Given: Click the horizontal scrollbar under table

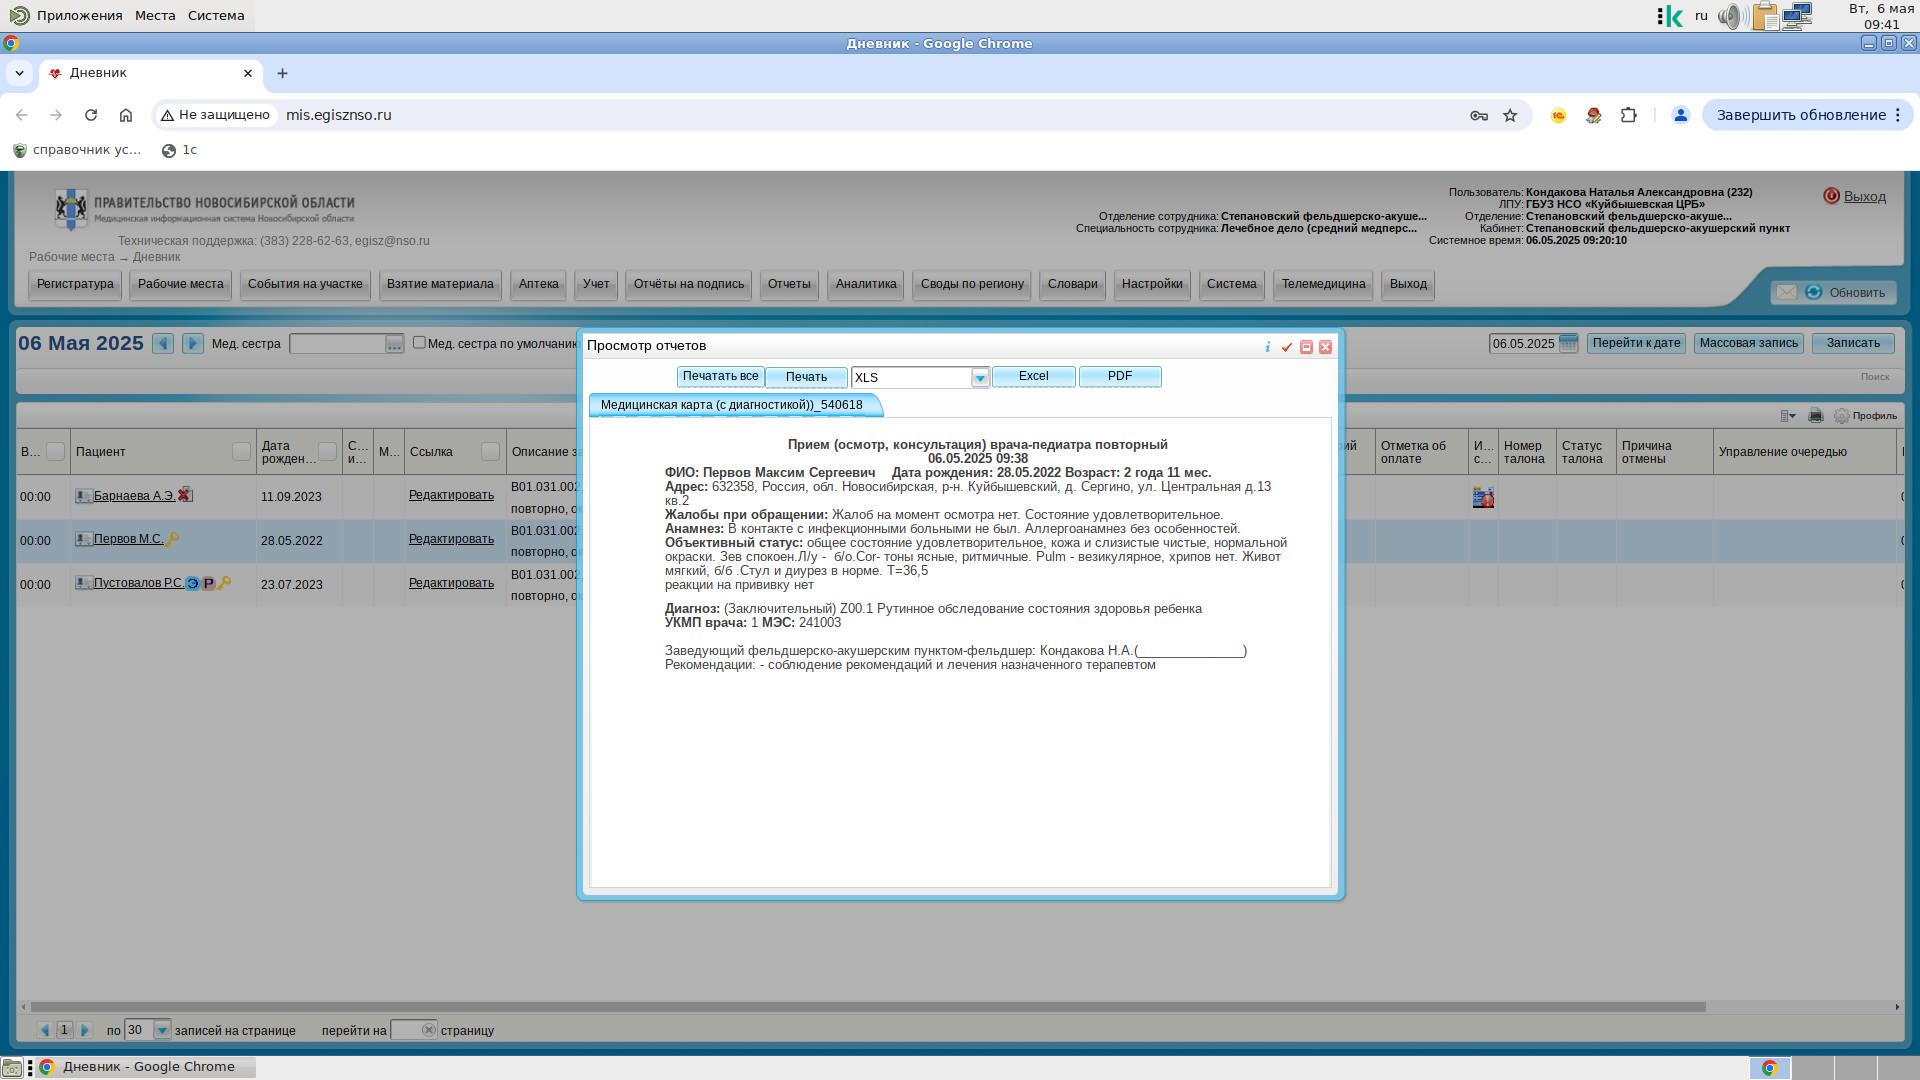Looking at the screenshot, I should tap(868, 1007).
